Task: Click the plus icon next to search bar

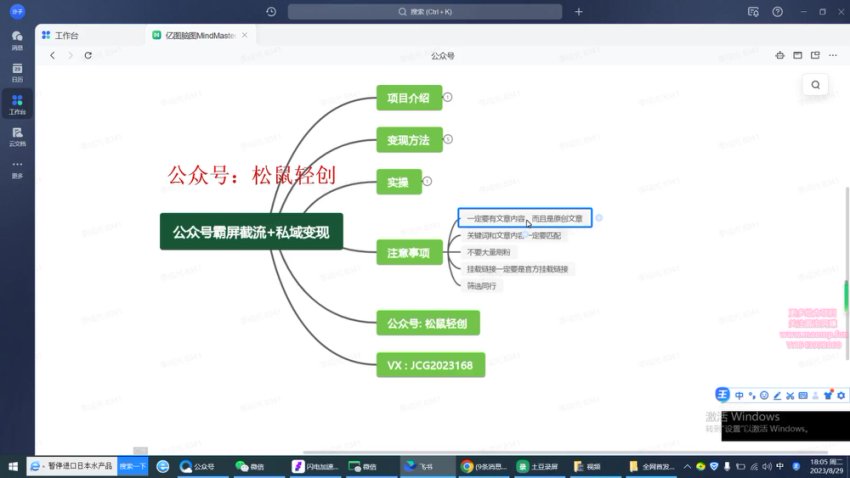Action: click(578, 11)
